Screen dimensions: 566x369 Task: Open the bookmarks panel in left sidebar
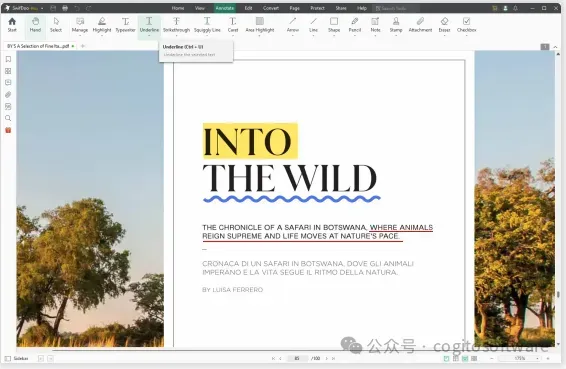coord(8,59)
